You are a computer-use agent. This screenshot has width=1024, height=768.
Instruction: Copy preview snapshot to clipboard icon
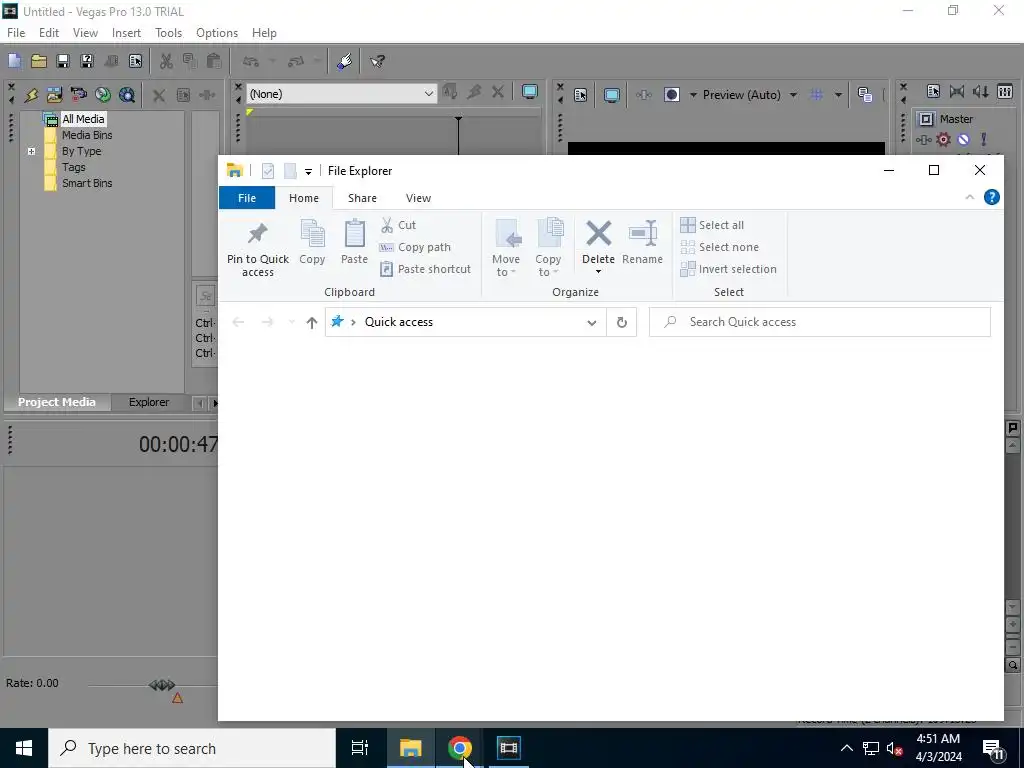point(865,95)
